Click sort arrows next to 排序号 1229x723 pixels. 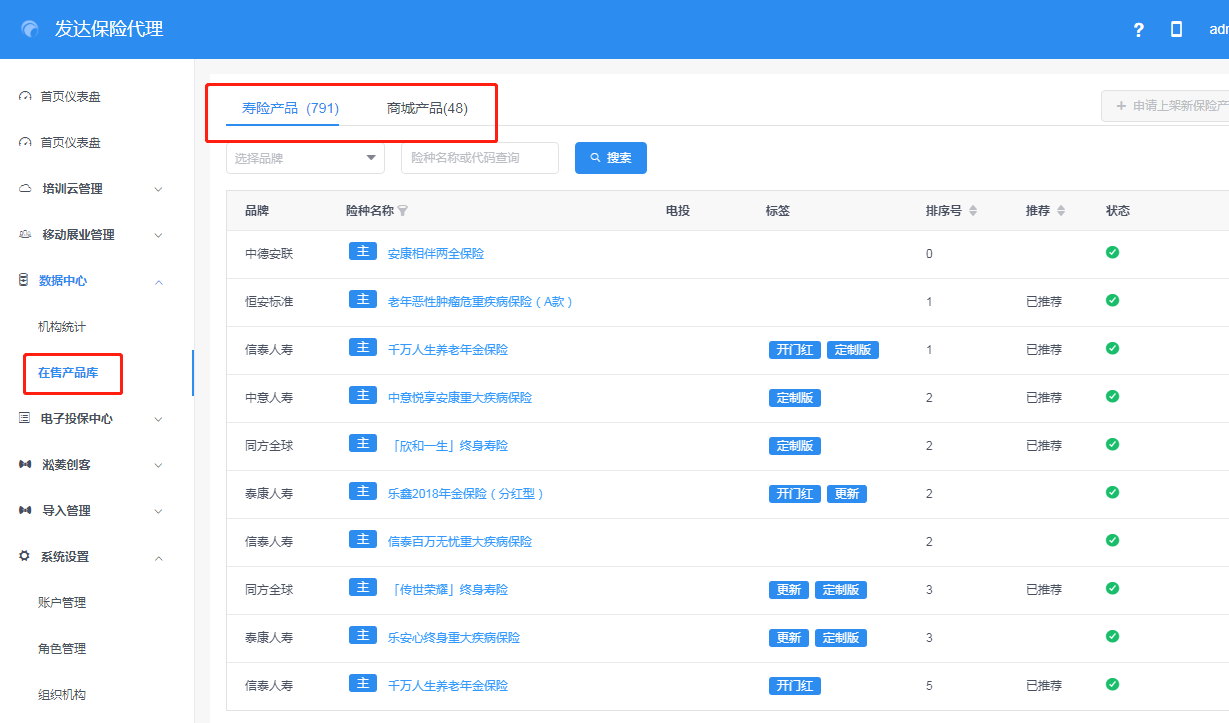coord(973,211)
